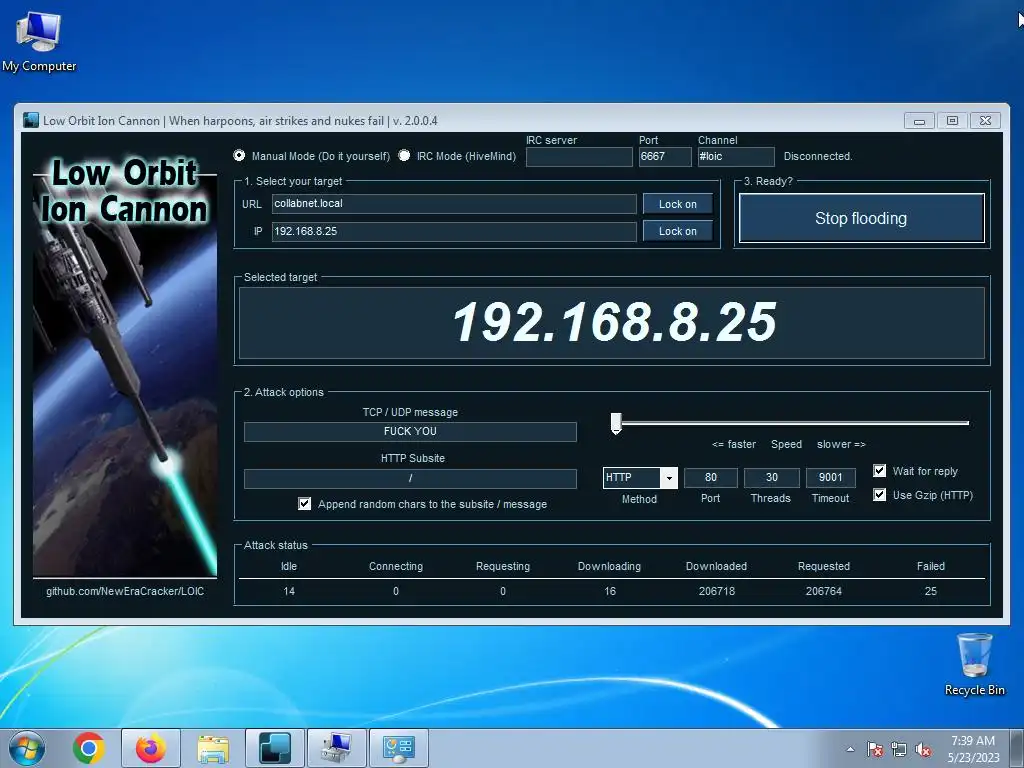
Task: Click the Requested value 206764
Action: coord(824,591)
